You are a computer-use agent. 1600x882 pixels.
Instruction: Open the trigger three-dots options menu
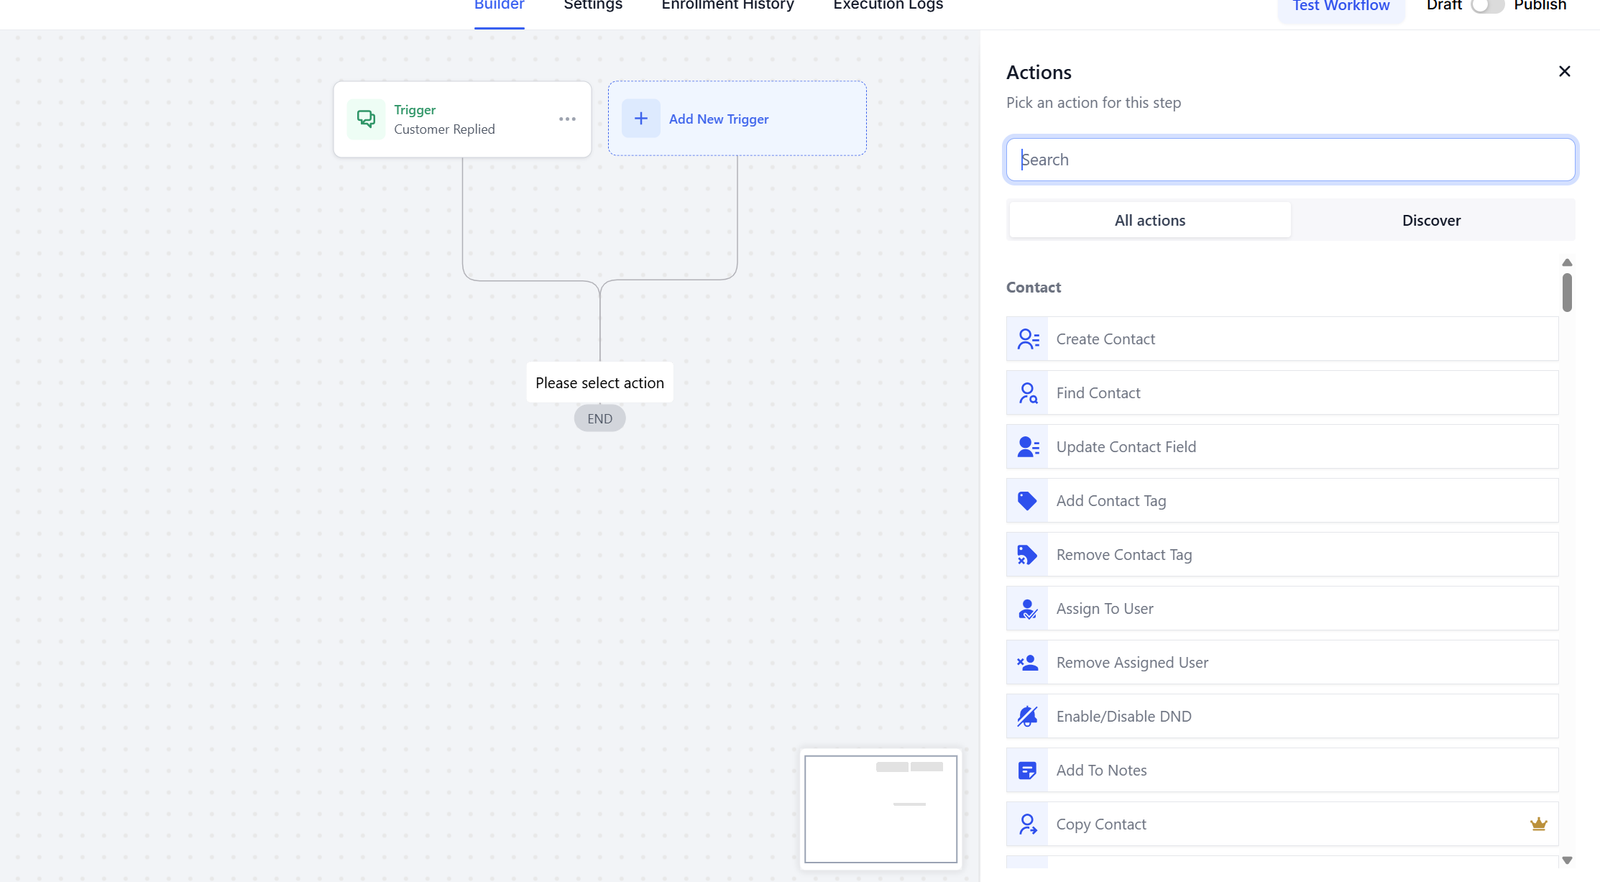[x=567, y=119]
